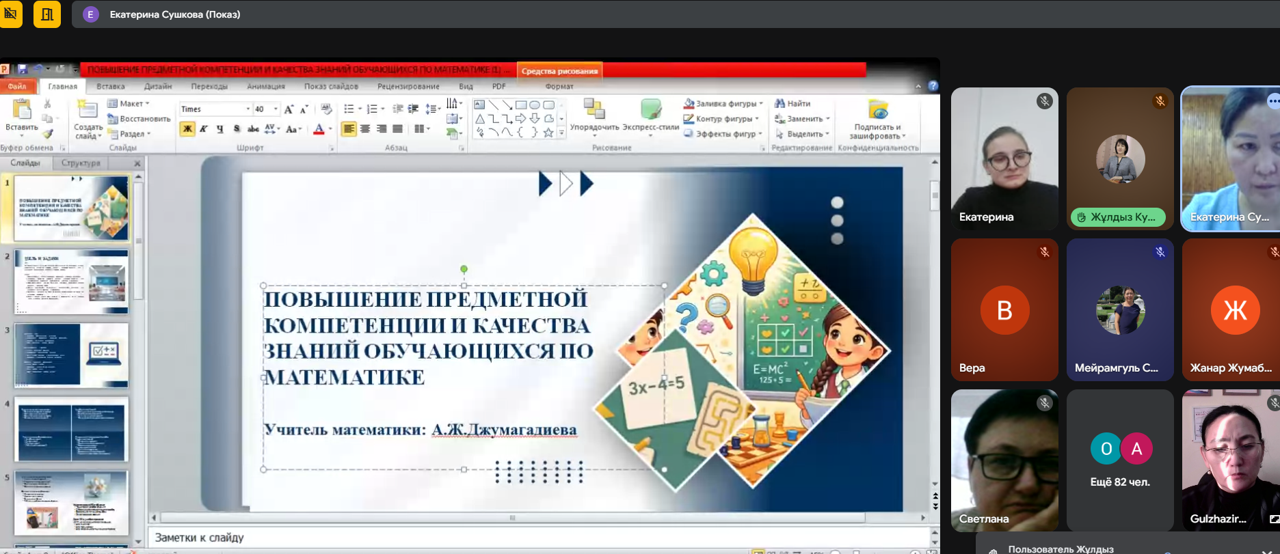Click the font color red A button
The height and width of the screenshot is (554, 1280).
coord(318,129)
